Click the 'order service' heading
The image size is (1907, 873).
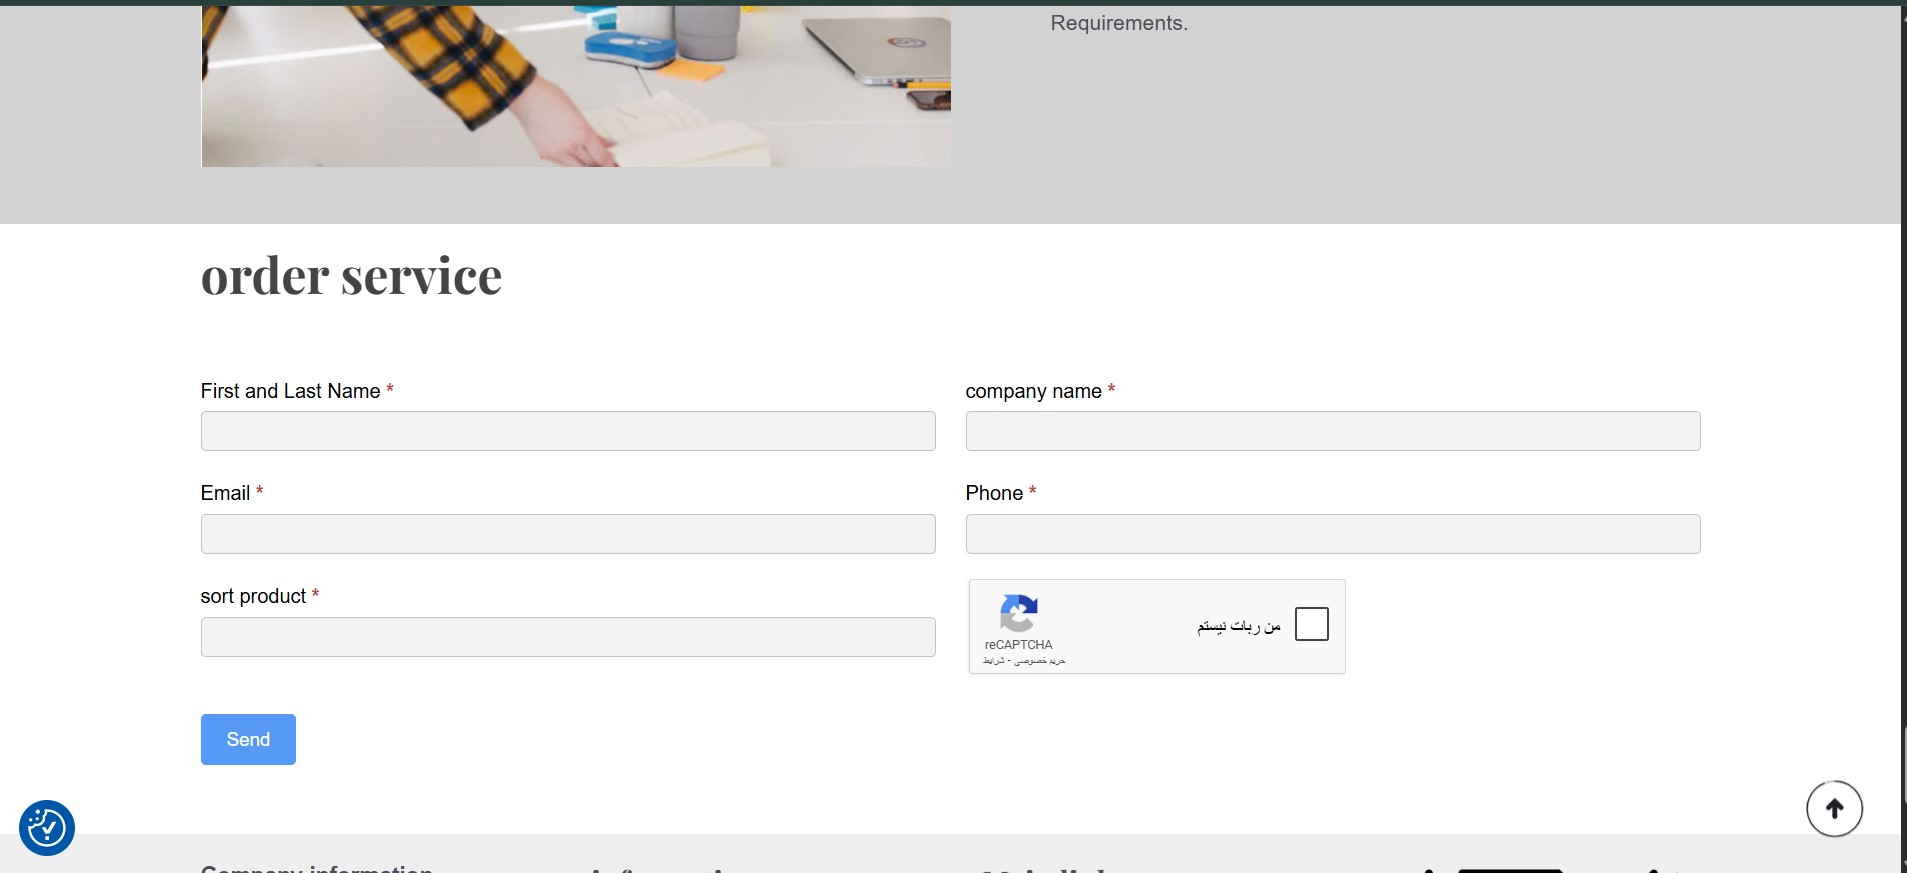(351, 276)
